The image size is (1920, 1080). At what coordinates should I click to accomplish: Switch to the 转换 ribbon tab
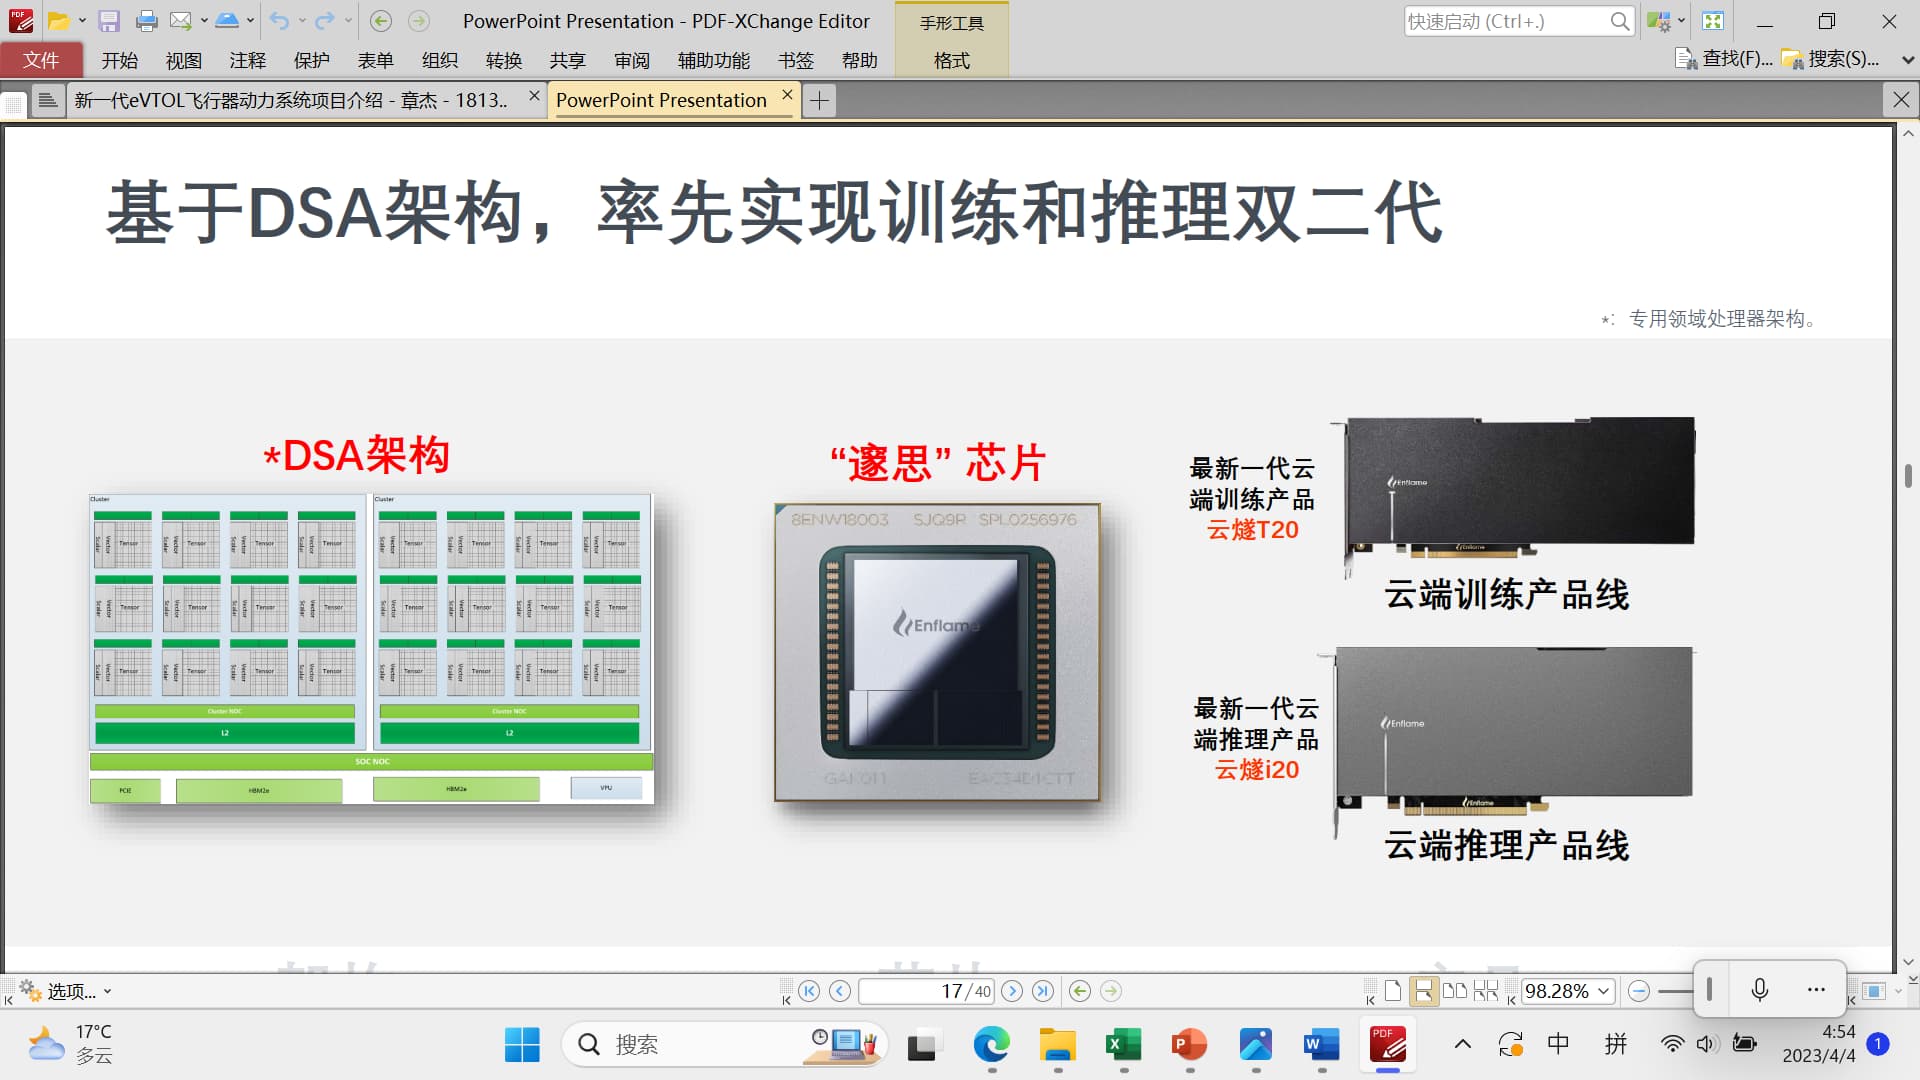pyautogui.click(x=503, y=60)
